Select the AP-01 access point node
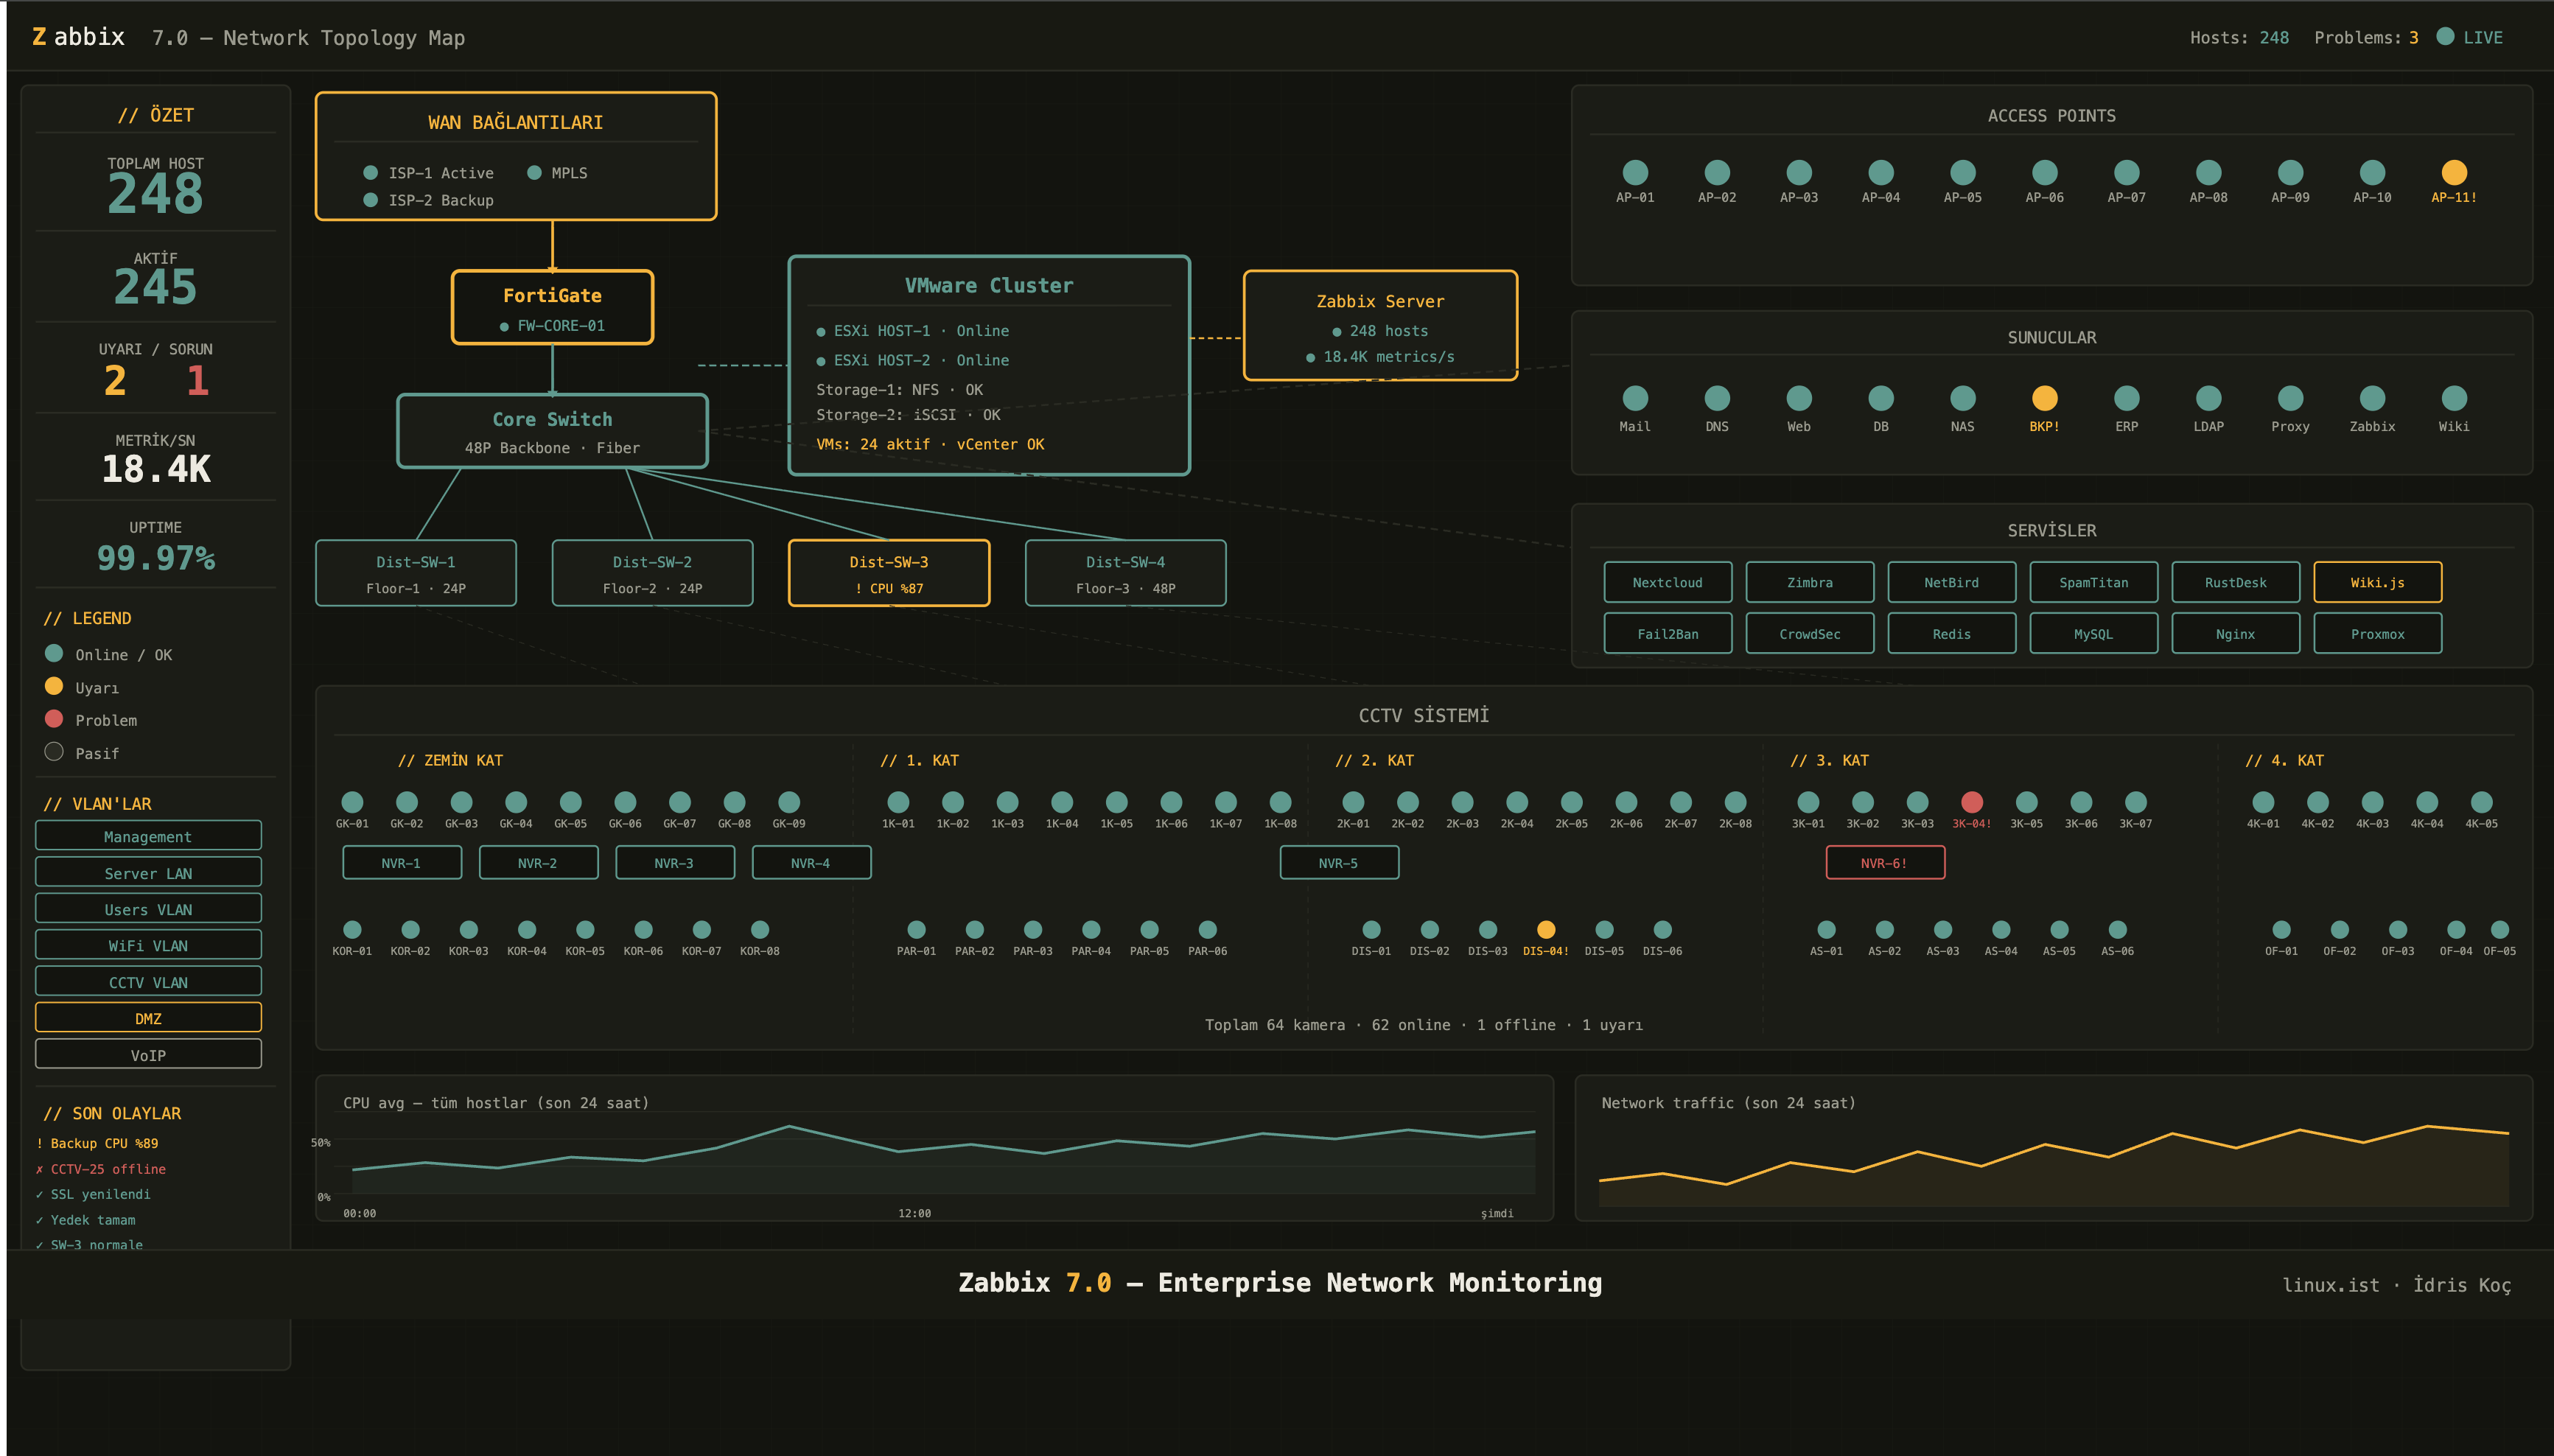 pos(1635,173)
